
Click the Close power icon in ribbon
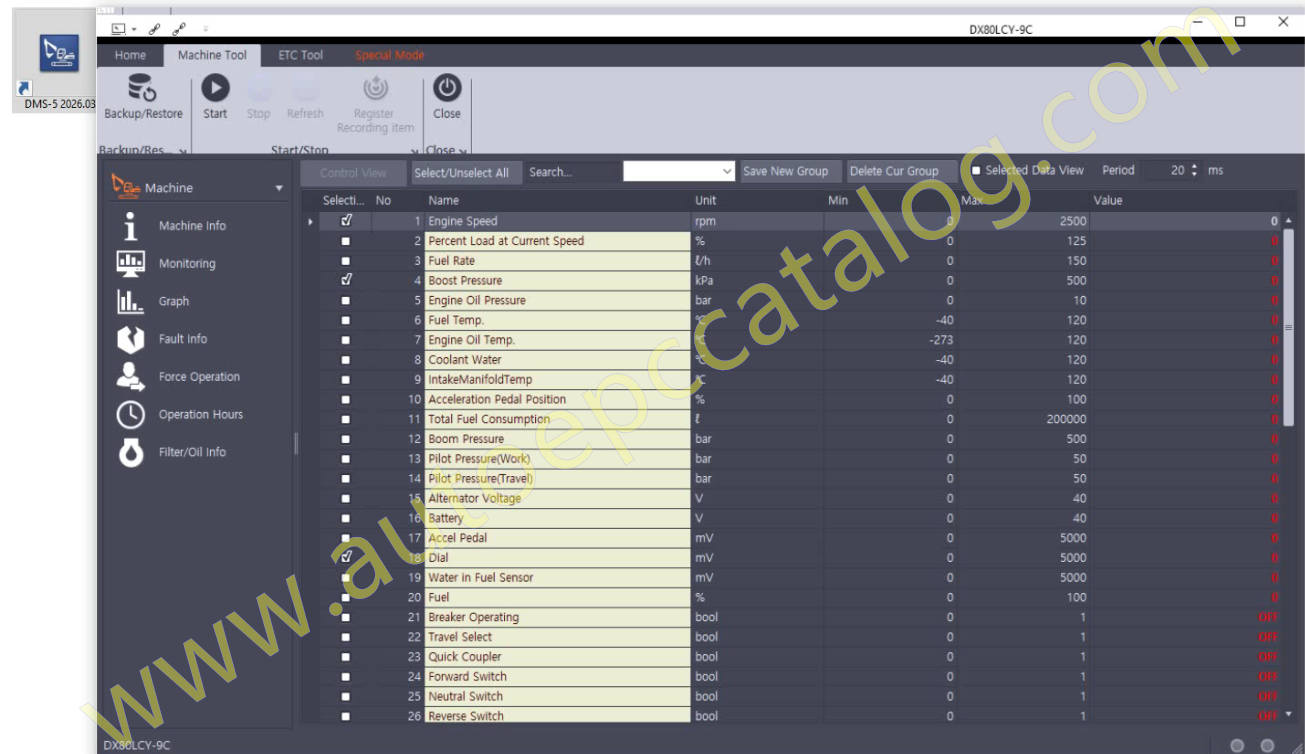tap(446, 89)
